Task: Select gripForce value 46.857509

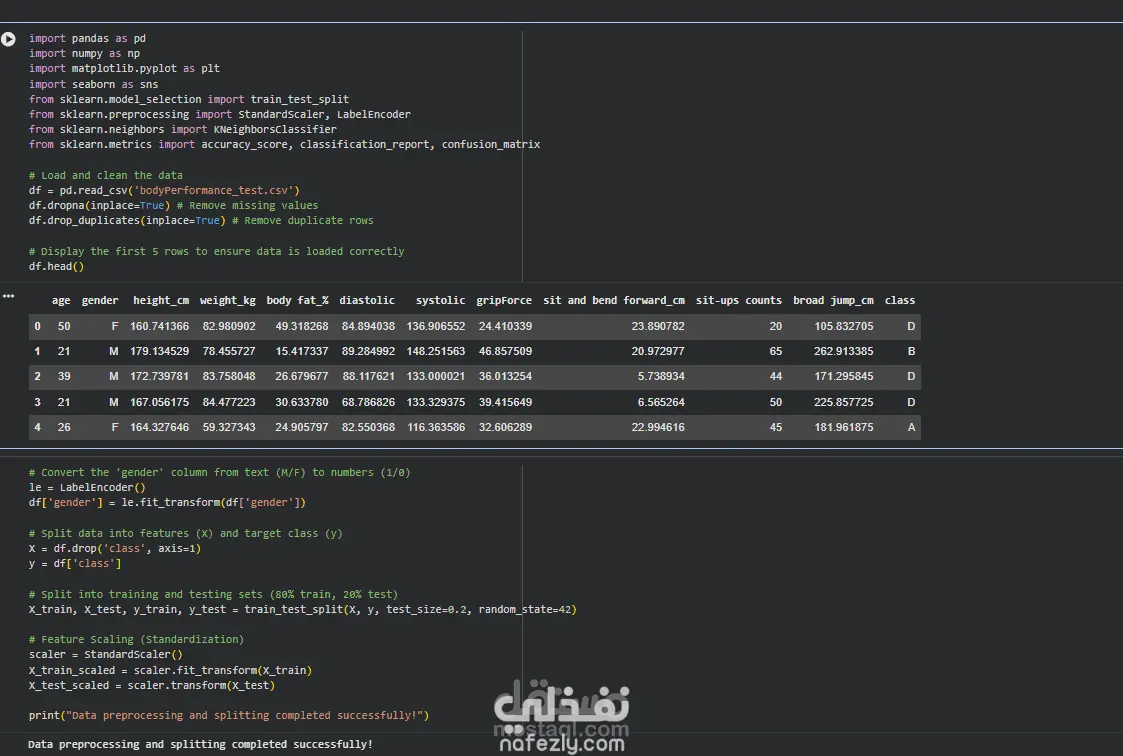Action: [505, 352]
